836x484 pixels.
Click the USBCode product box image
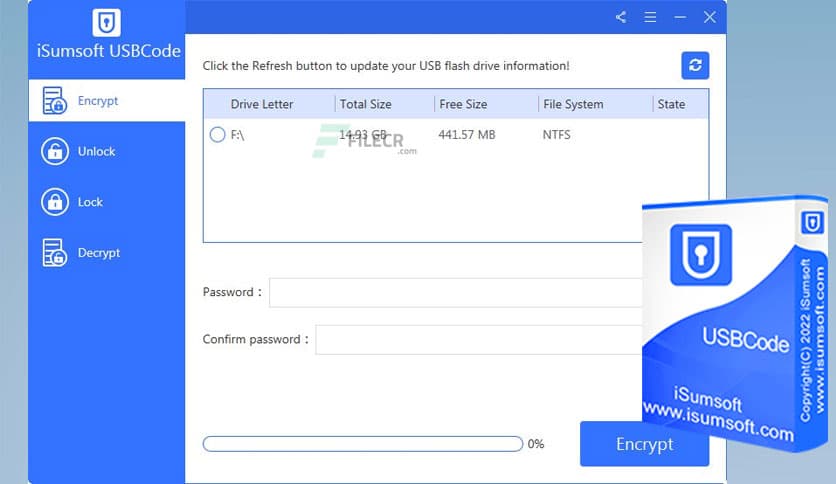pyautogui.click(x=735, y=322)
